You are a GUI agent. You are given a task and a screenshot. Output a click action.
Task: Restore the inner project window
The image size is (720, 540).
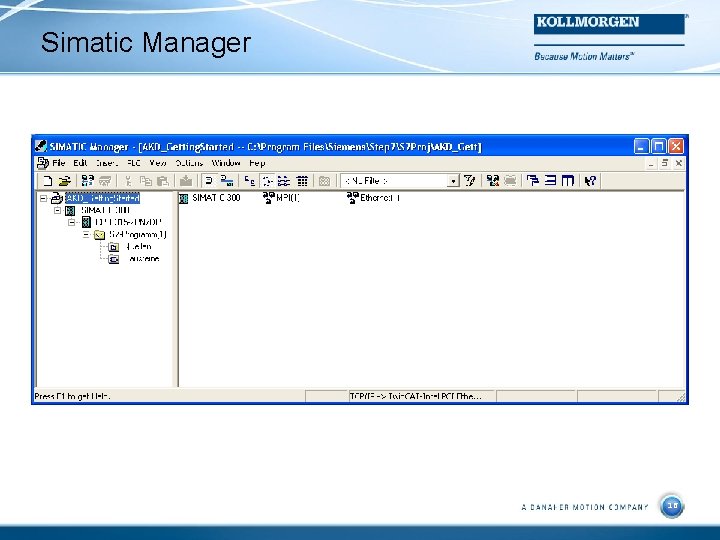(664, 163)
